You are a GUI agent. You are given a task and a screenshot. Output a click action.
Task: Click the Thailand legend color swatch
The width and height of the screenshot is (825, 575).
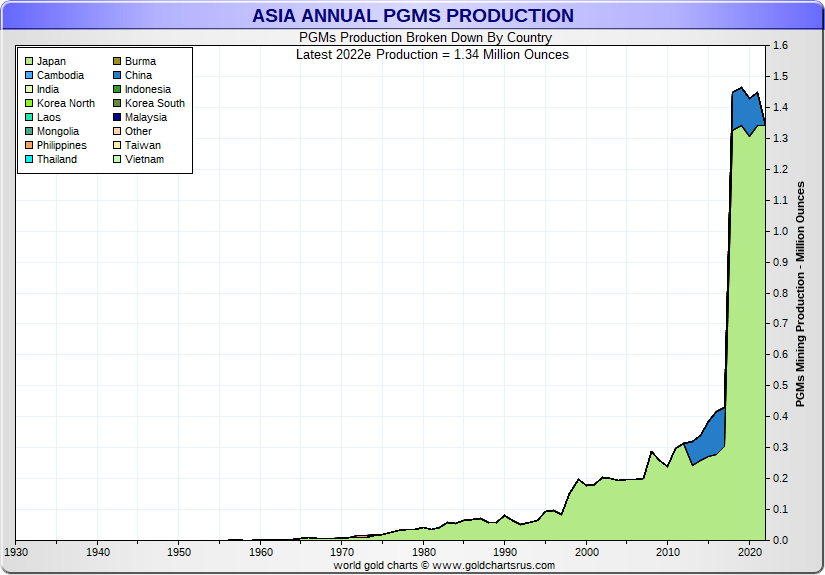point(28,159)
